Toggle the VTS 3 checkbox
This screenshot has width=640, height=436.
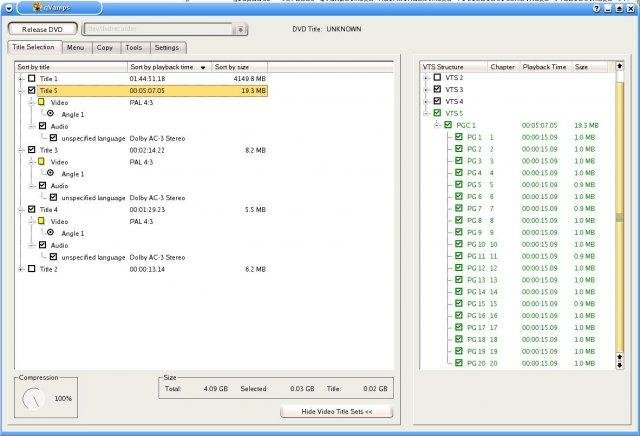[437, 89]
